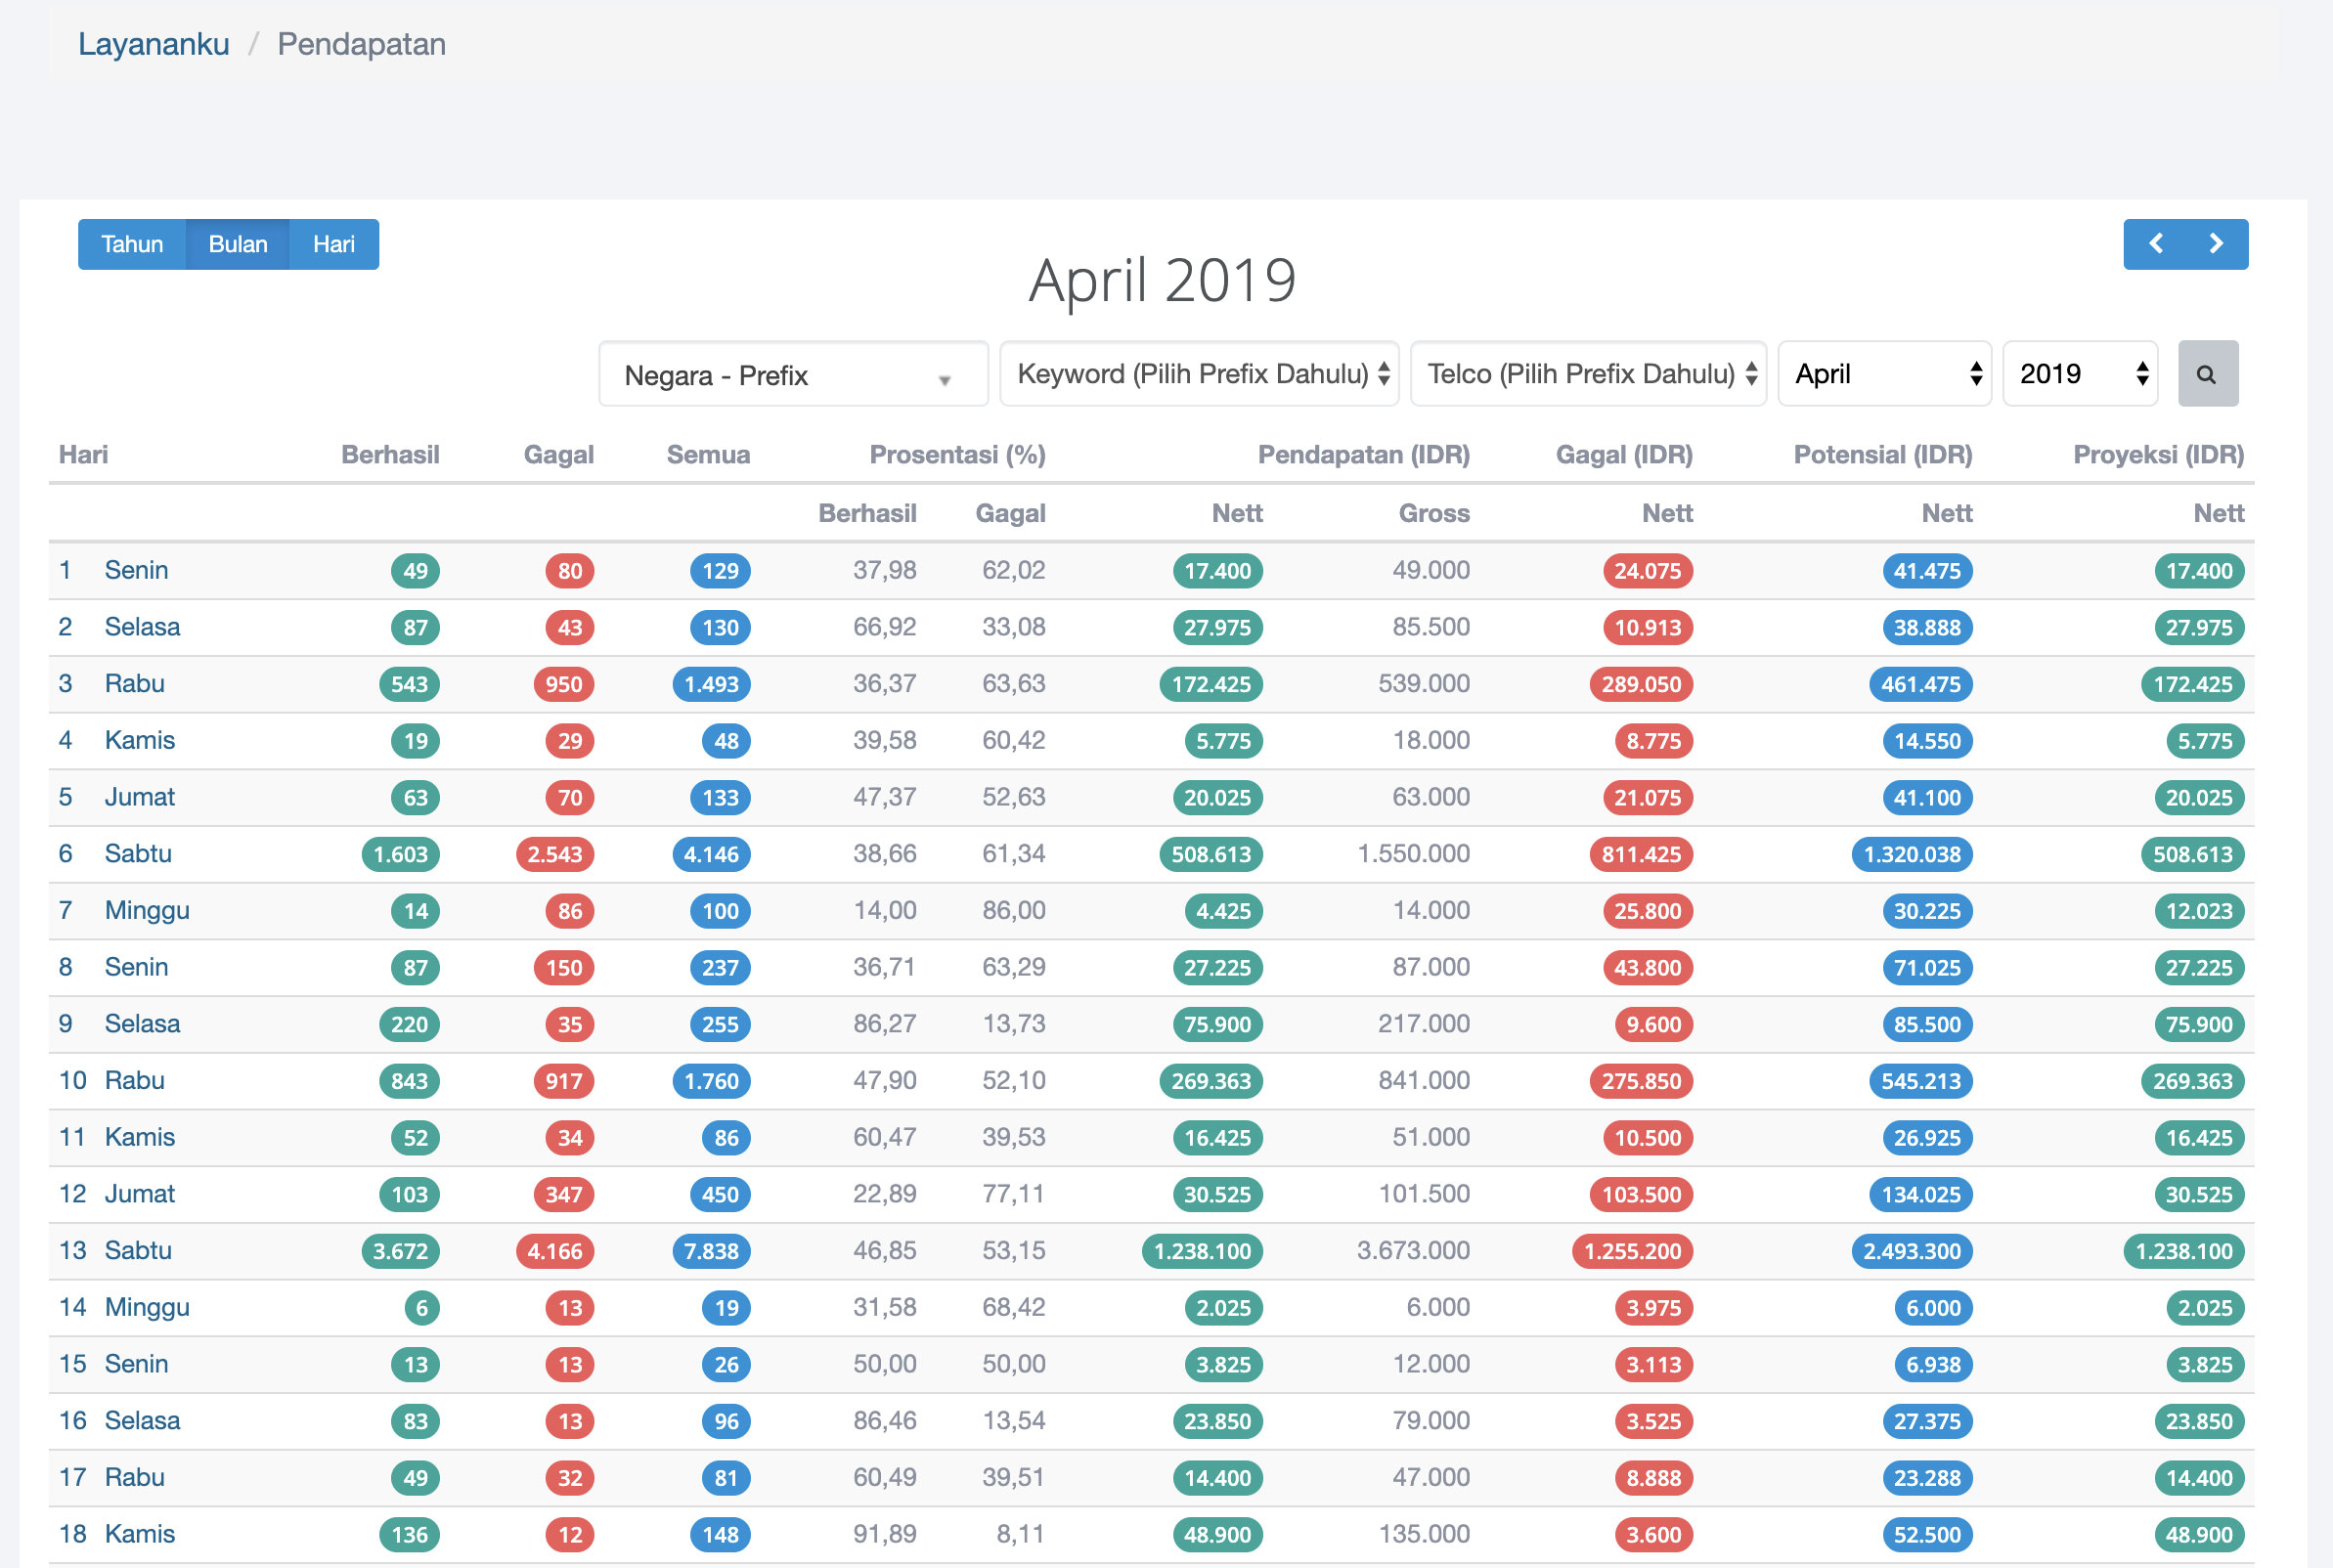Click red Gagal badge 4.166
This screenshot has height=1568, width=2333.
[x=555, y=1251]
